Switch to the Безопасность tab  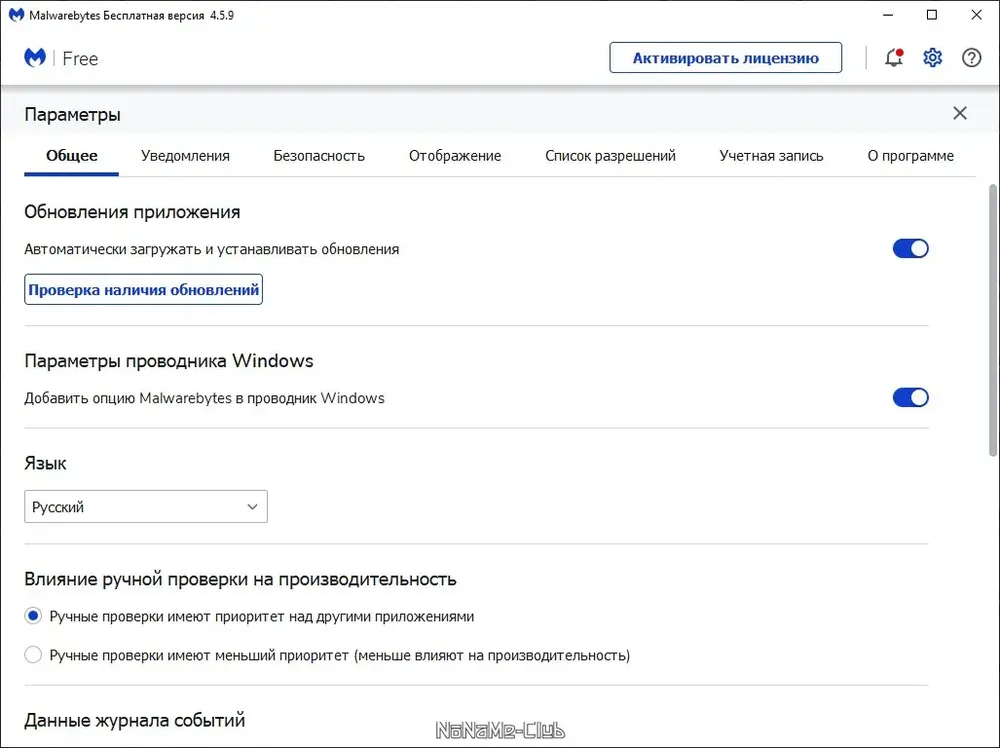319,156
